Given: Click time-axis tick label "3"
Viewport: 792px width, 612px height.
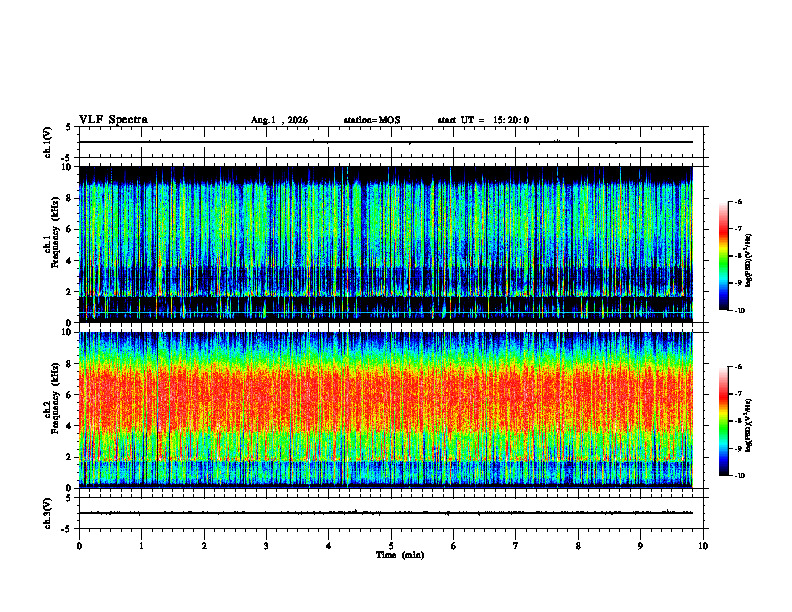Looking at the screenshot, I should point(266,546).
